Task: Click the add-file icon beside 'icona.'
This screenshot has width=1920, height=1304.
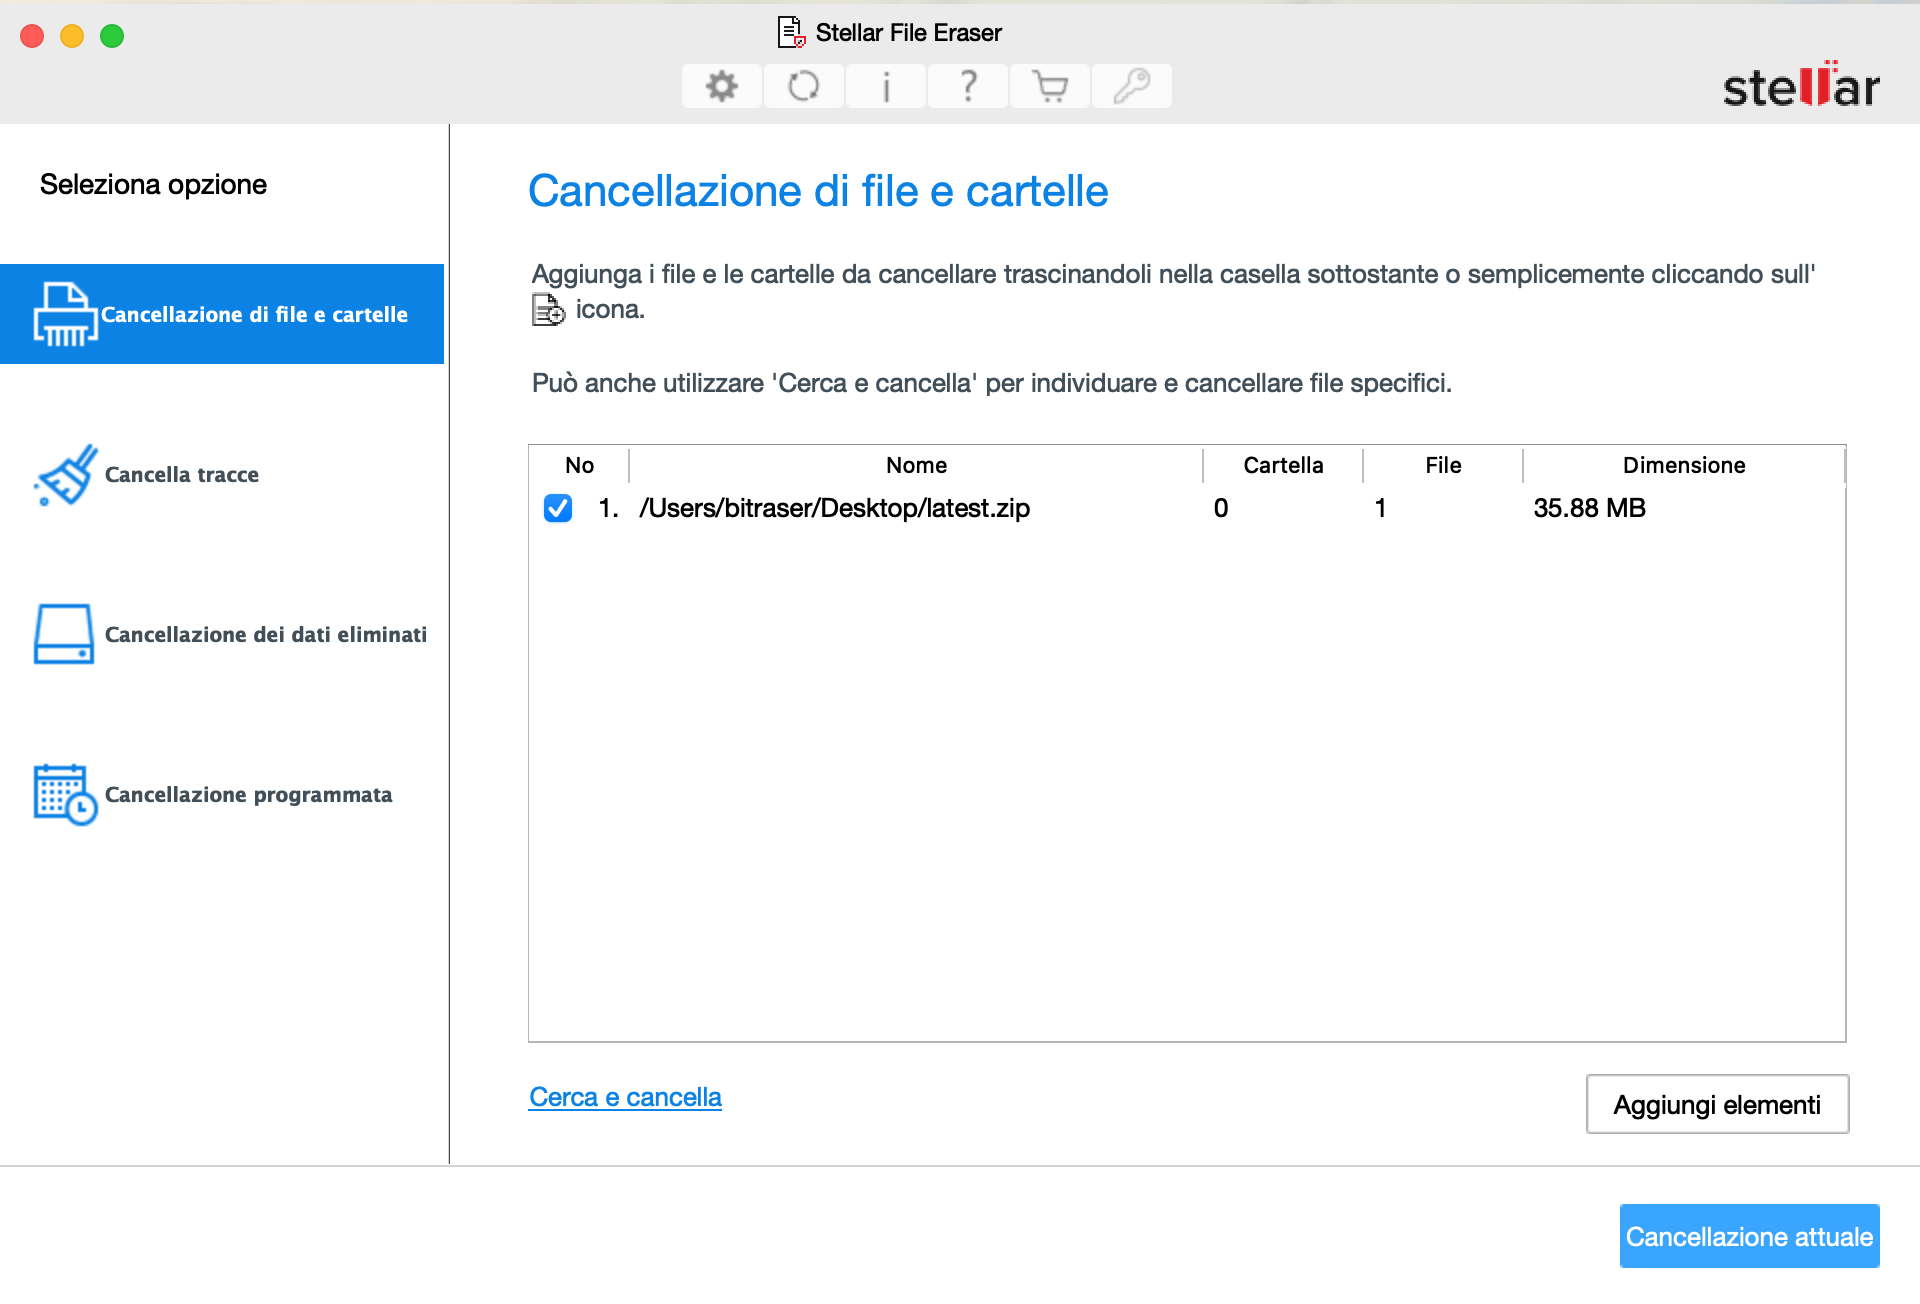Action: (548, 310)
